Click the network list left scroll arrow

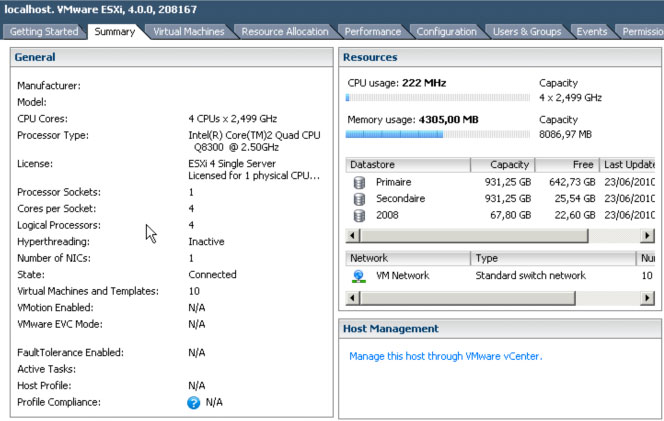pyautogui.click(x=352, y=298)
